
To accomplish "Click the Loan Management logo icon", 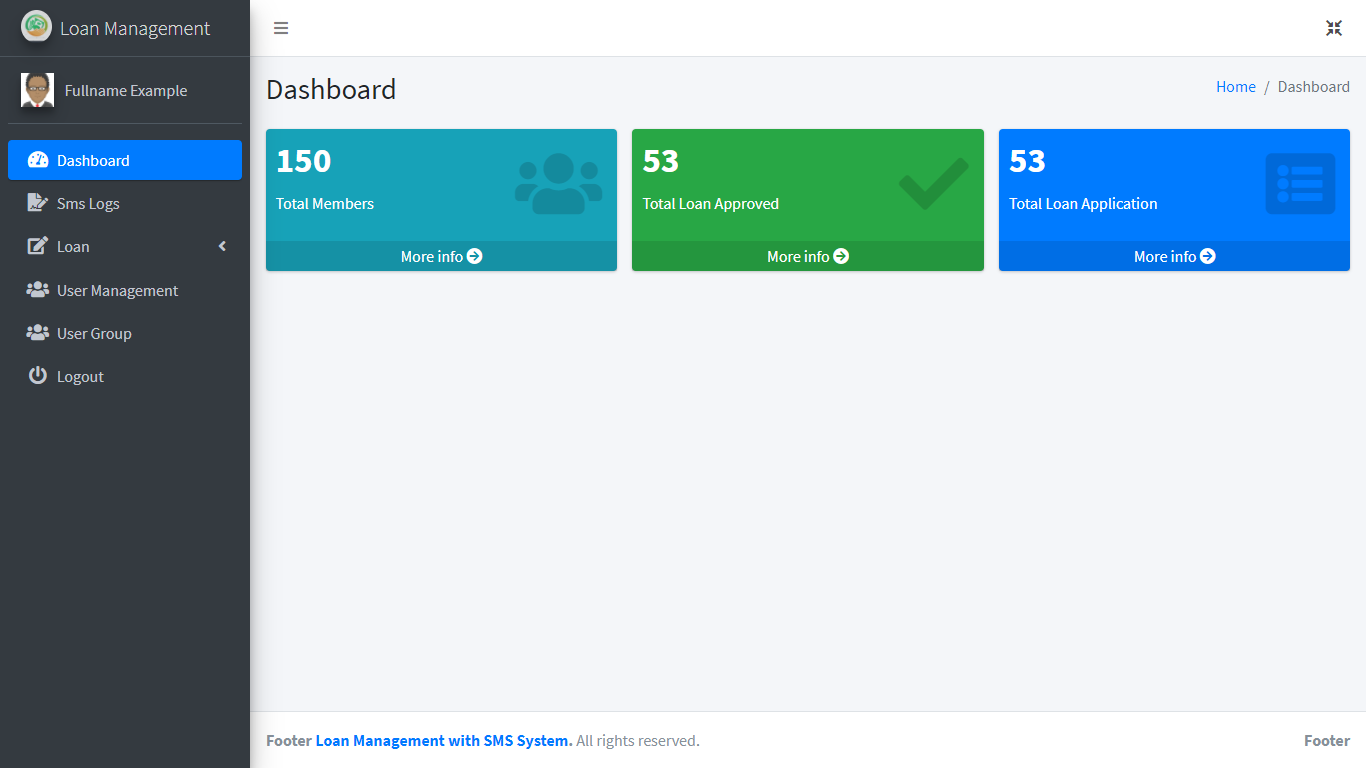I will point(36,26).
